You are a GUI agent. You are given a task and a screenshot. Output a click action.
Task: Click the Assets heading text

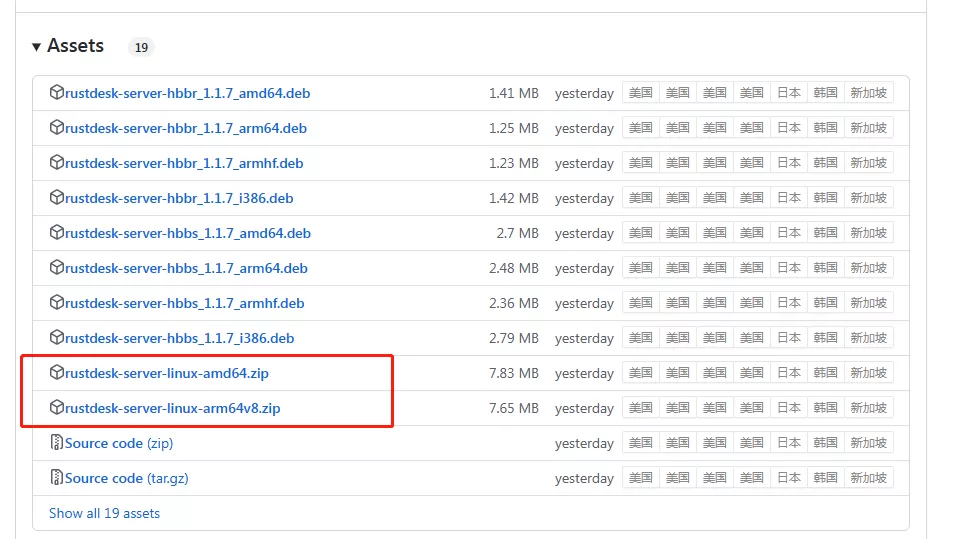[75, 45]
